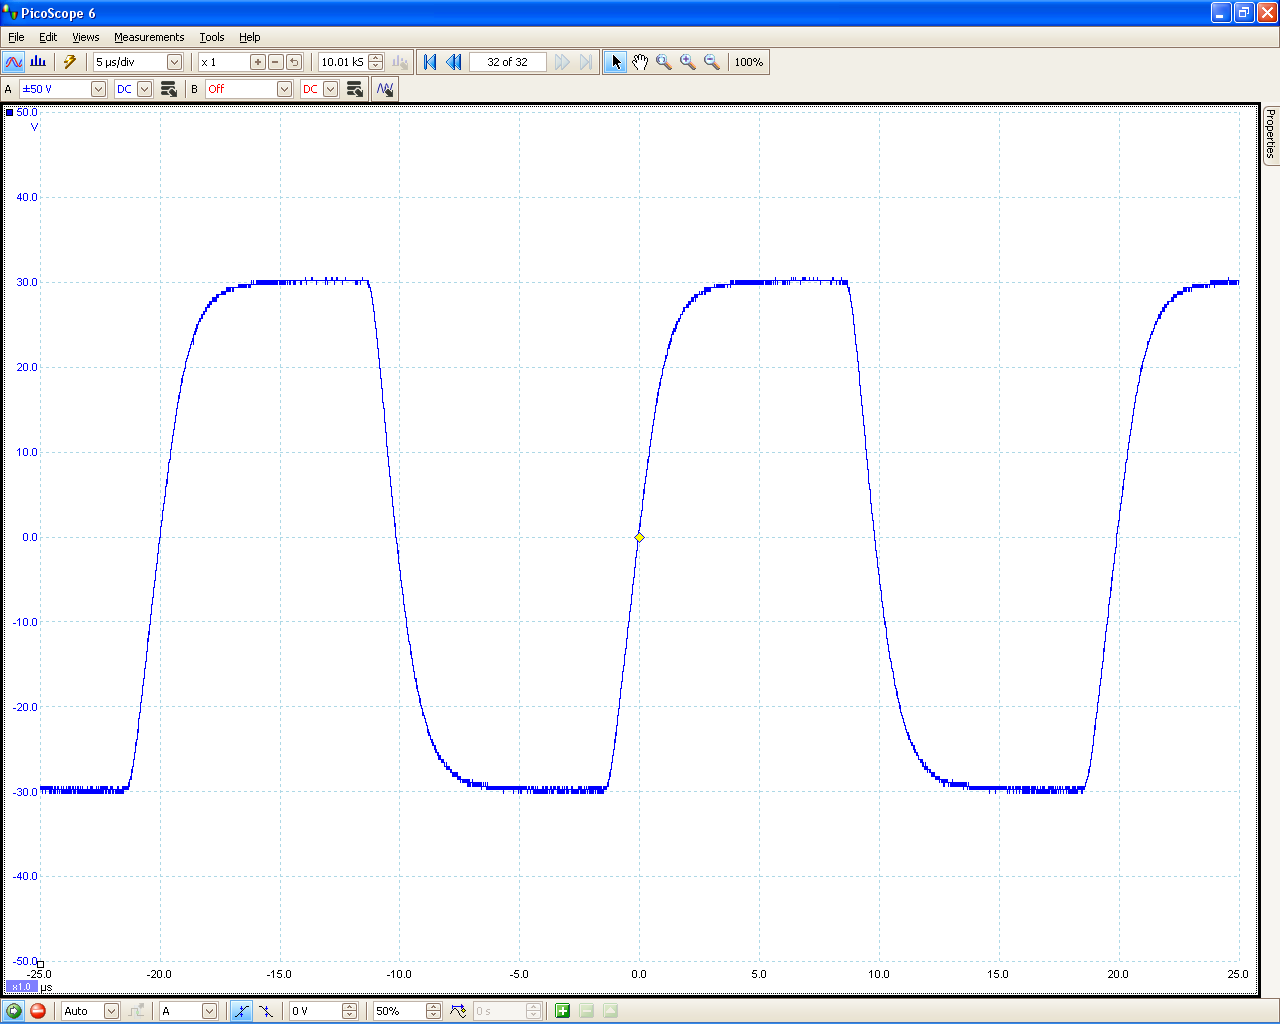This screenshot has width=1280, height=1024.
Task: Click inside the x 1 zoom field
Action: coord(223,62)
